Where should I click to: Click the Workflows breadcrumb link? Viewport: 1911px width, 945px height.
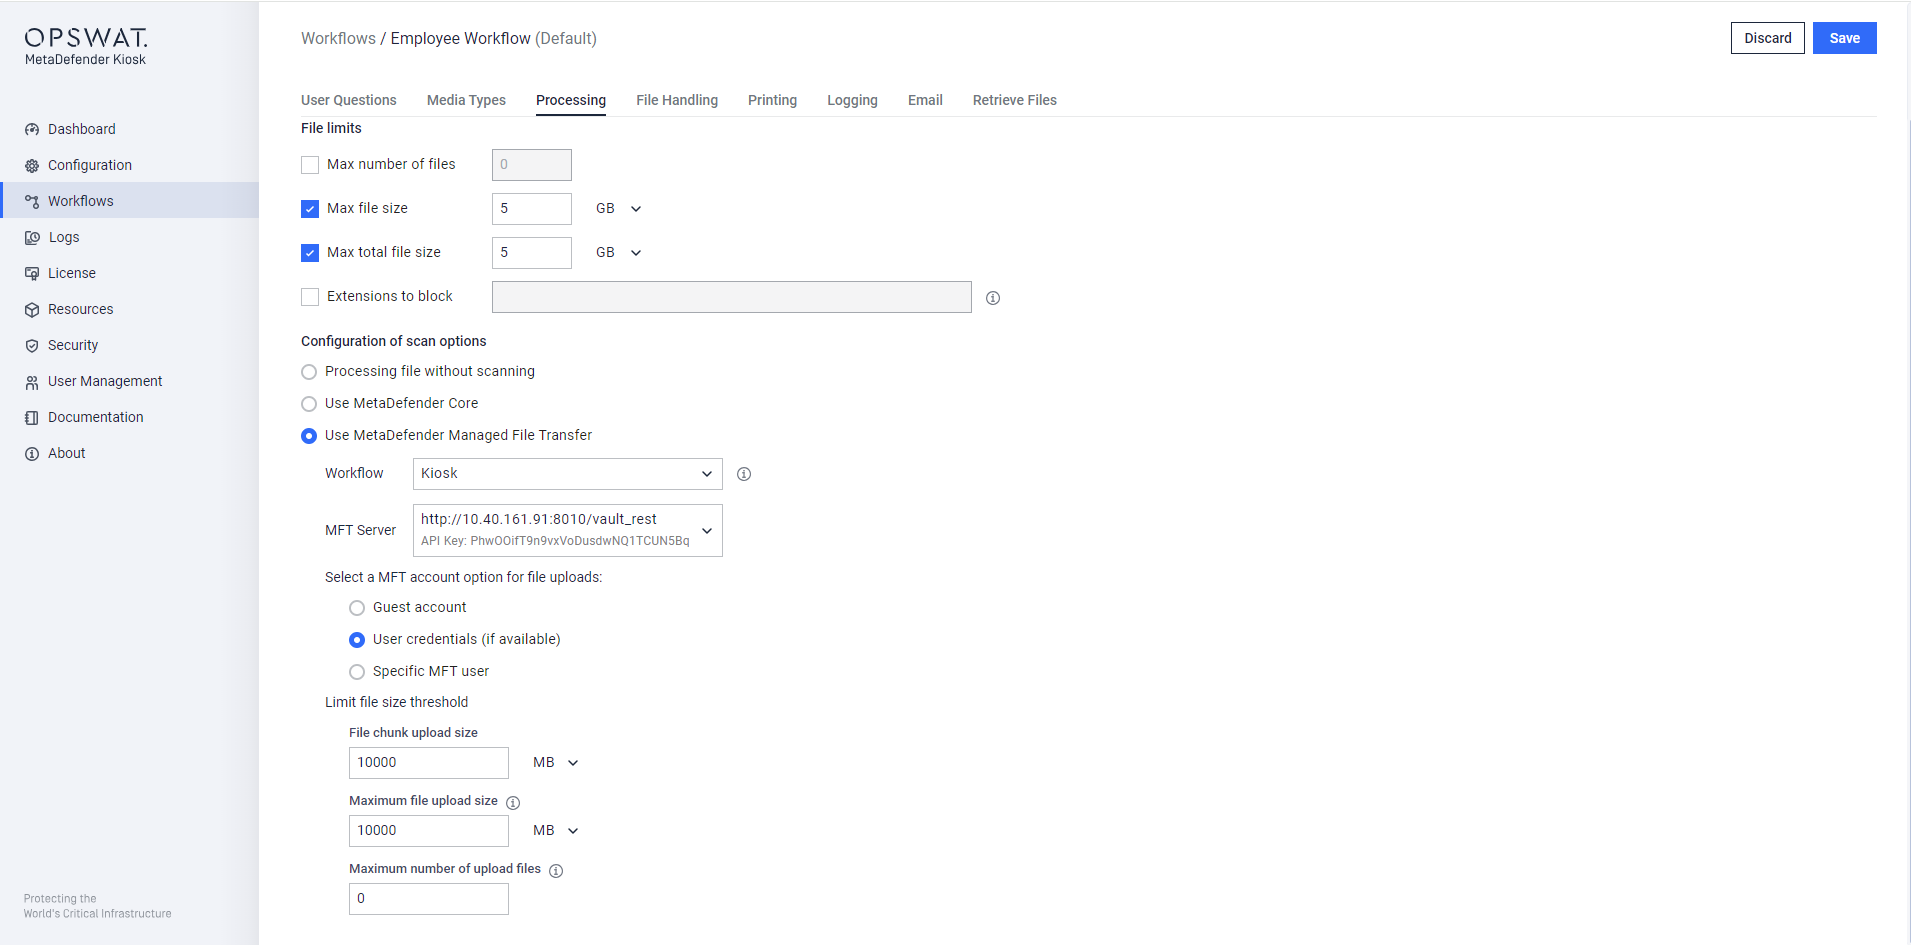[338, 38]
